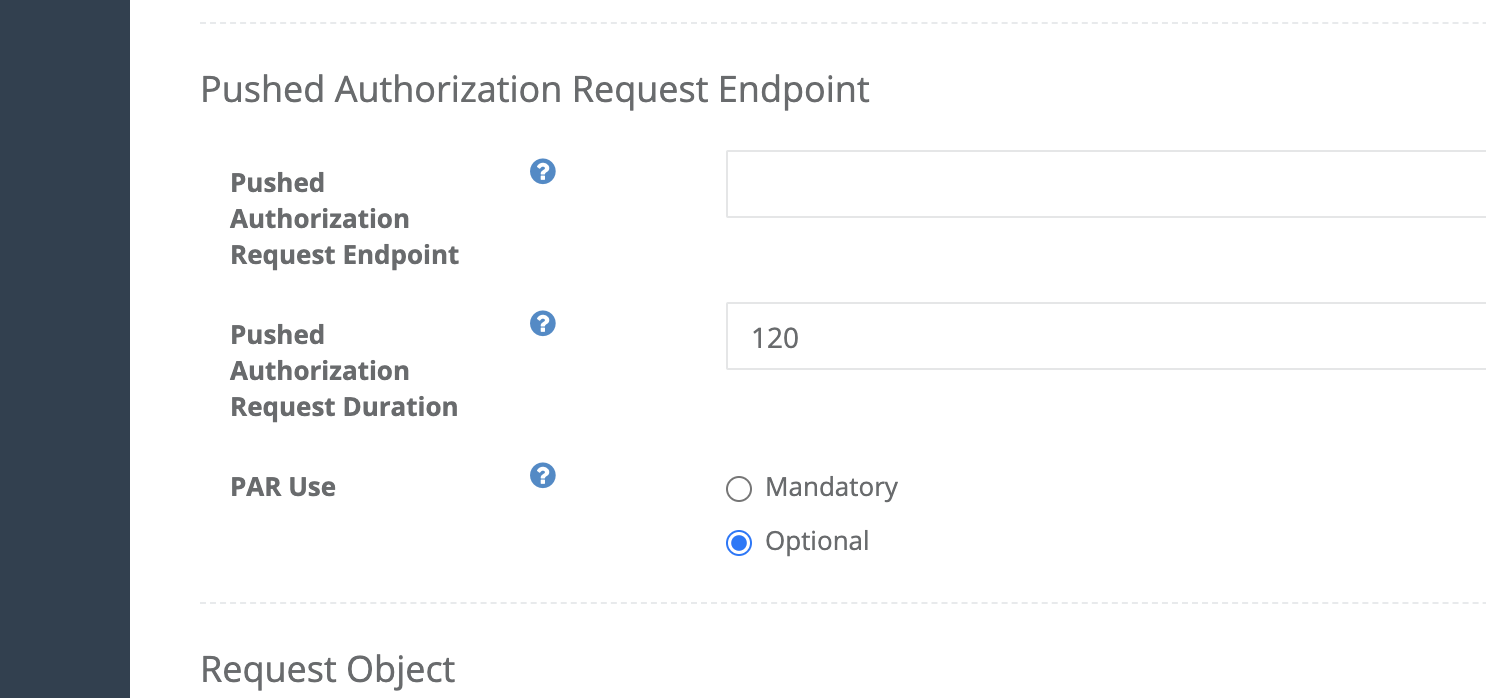Viewport: 1486px width, 698px height.
Task: Select the Optional radio button
Action: (738, 543)
